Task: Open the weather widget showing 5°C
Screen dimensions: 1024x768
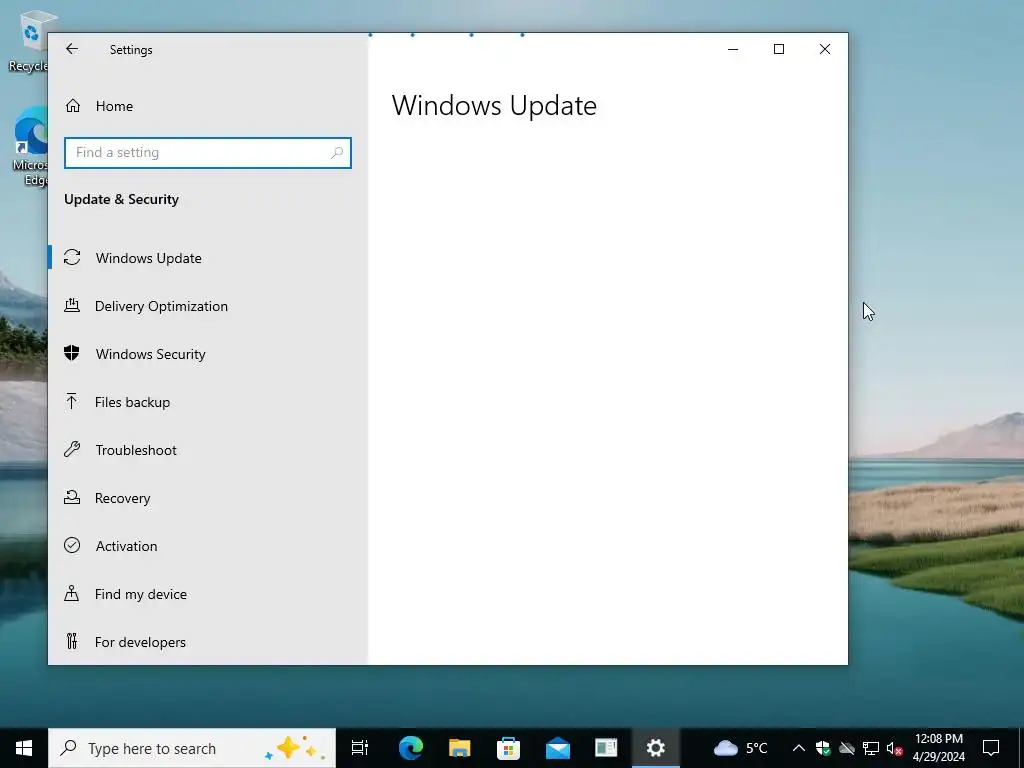Action: pyautogui.click(x=741, y=748)
